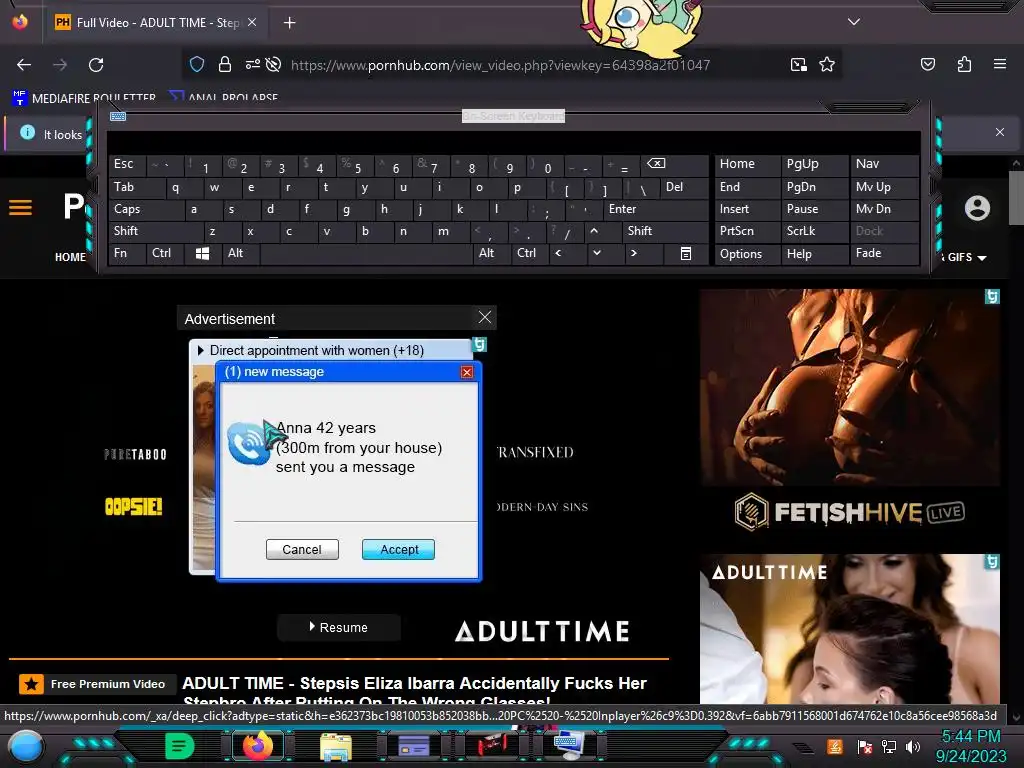Screen dimensions: 1024x768
Task: Toggle the left Shift key
Action: point(156,231)
